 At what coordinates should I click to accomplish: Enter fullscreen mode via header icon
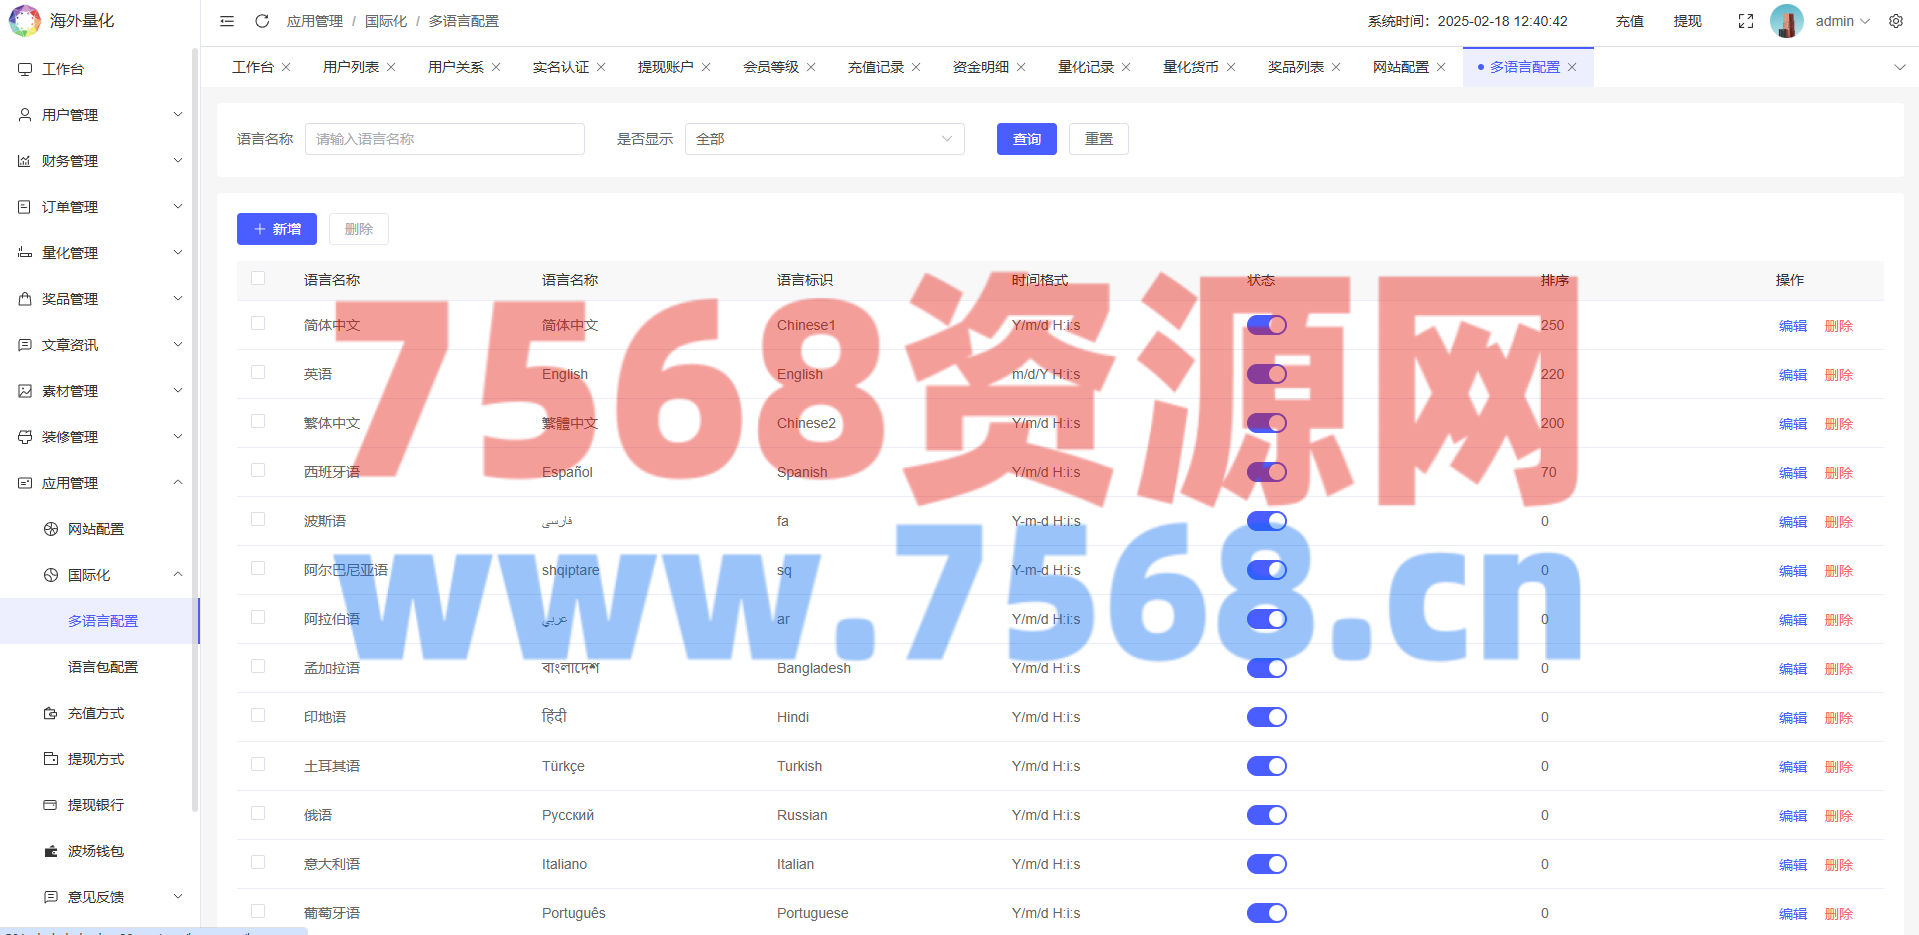click(1746, 21)
